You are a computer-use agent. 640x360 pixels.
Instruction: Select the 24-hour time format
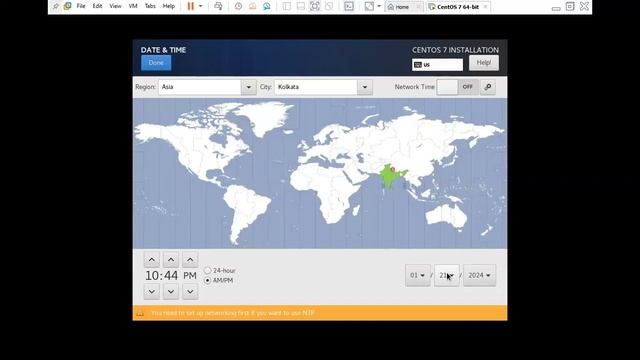click(x=220, y=271)
